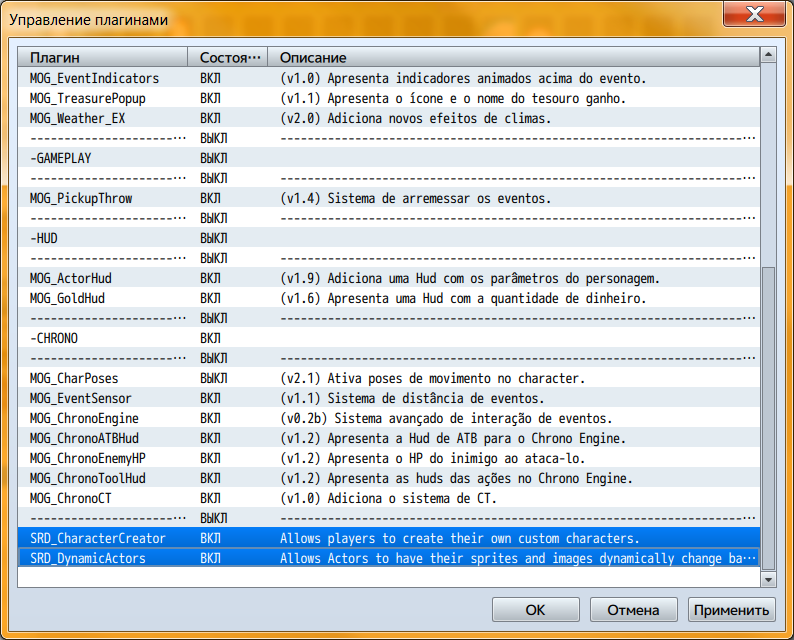Select the MOG_GoldHud plugin
This screenshot has height=640, width=794.
(x=73, y=298)
